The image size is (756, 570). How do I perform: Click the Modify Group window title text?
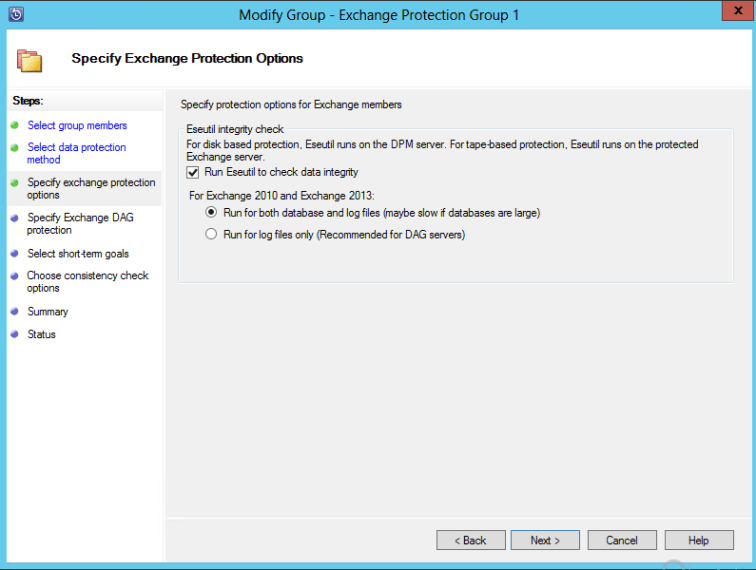(x=379, y=15)
